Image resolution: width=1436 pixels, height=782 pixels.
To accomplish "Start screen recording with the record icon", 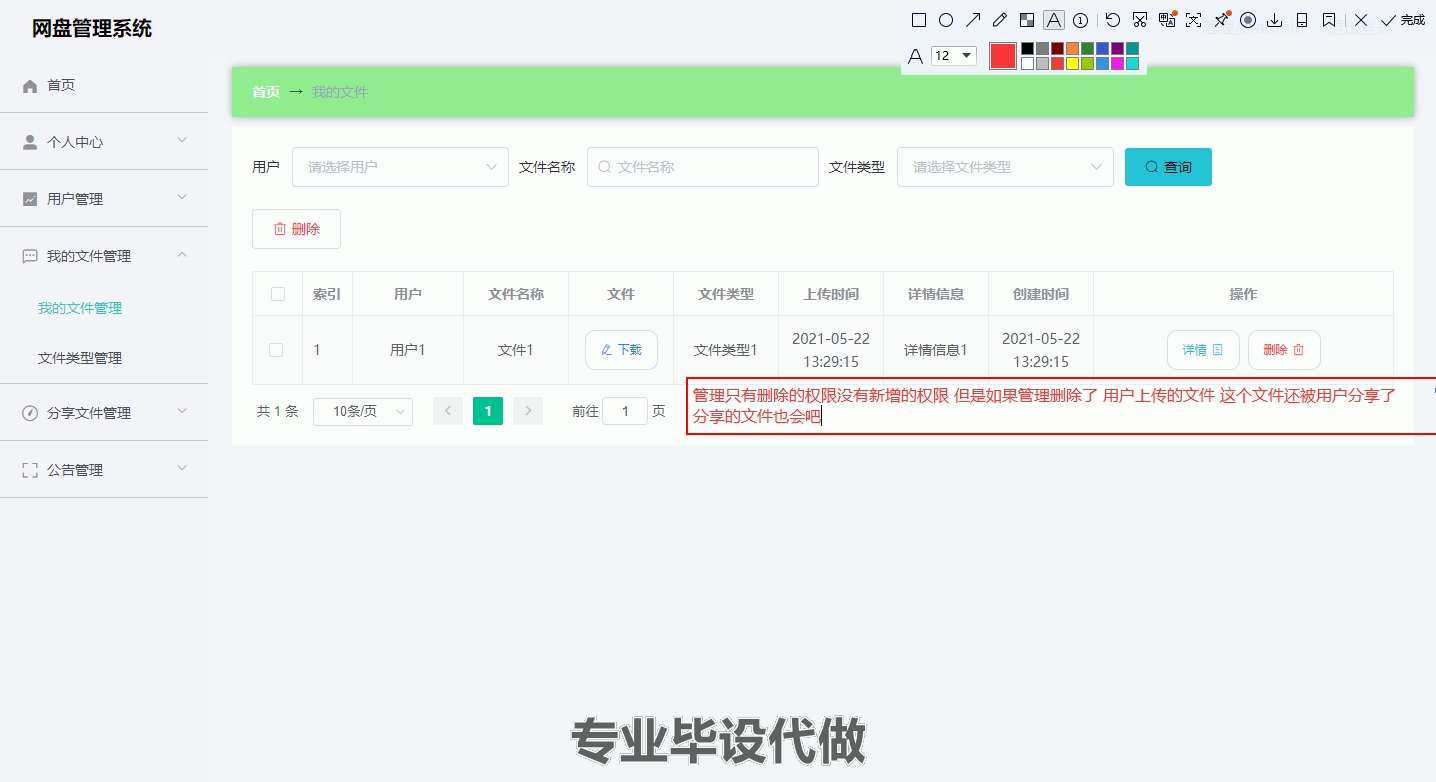I will tap(1248, 20).
